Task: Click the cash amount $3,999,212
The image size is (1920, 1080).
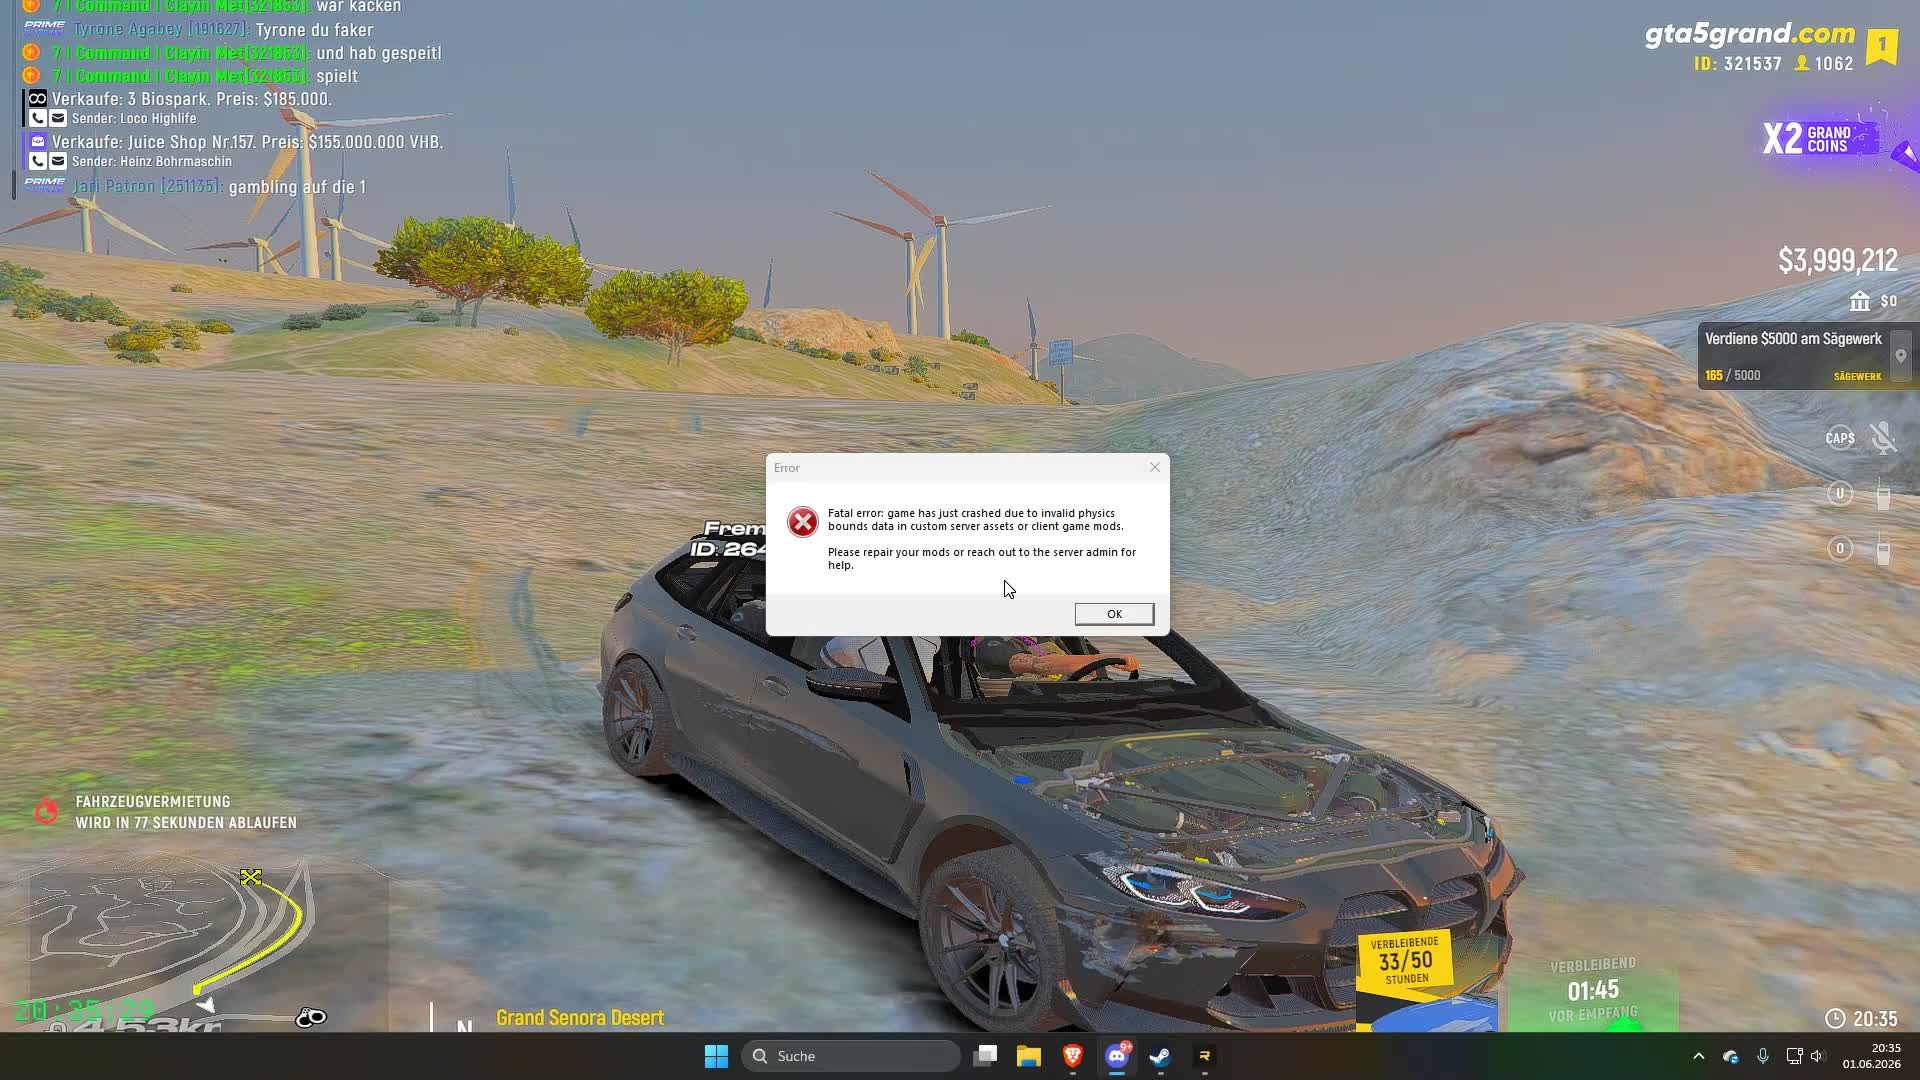Action: pos(1837,261)
